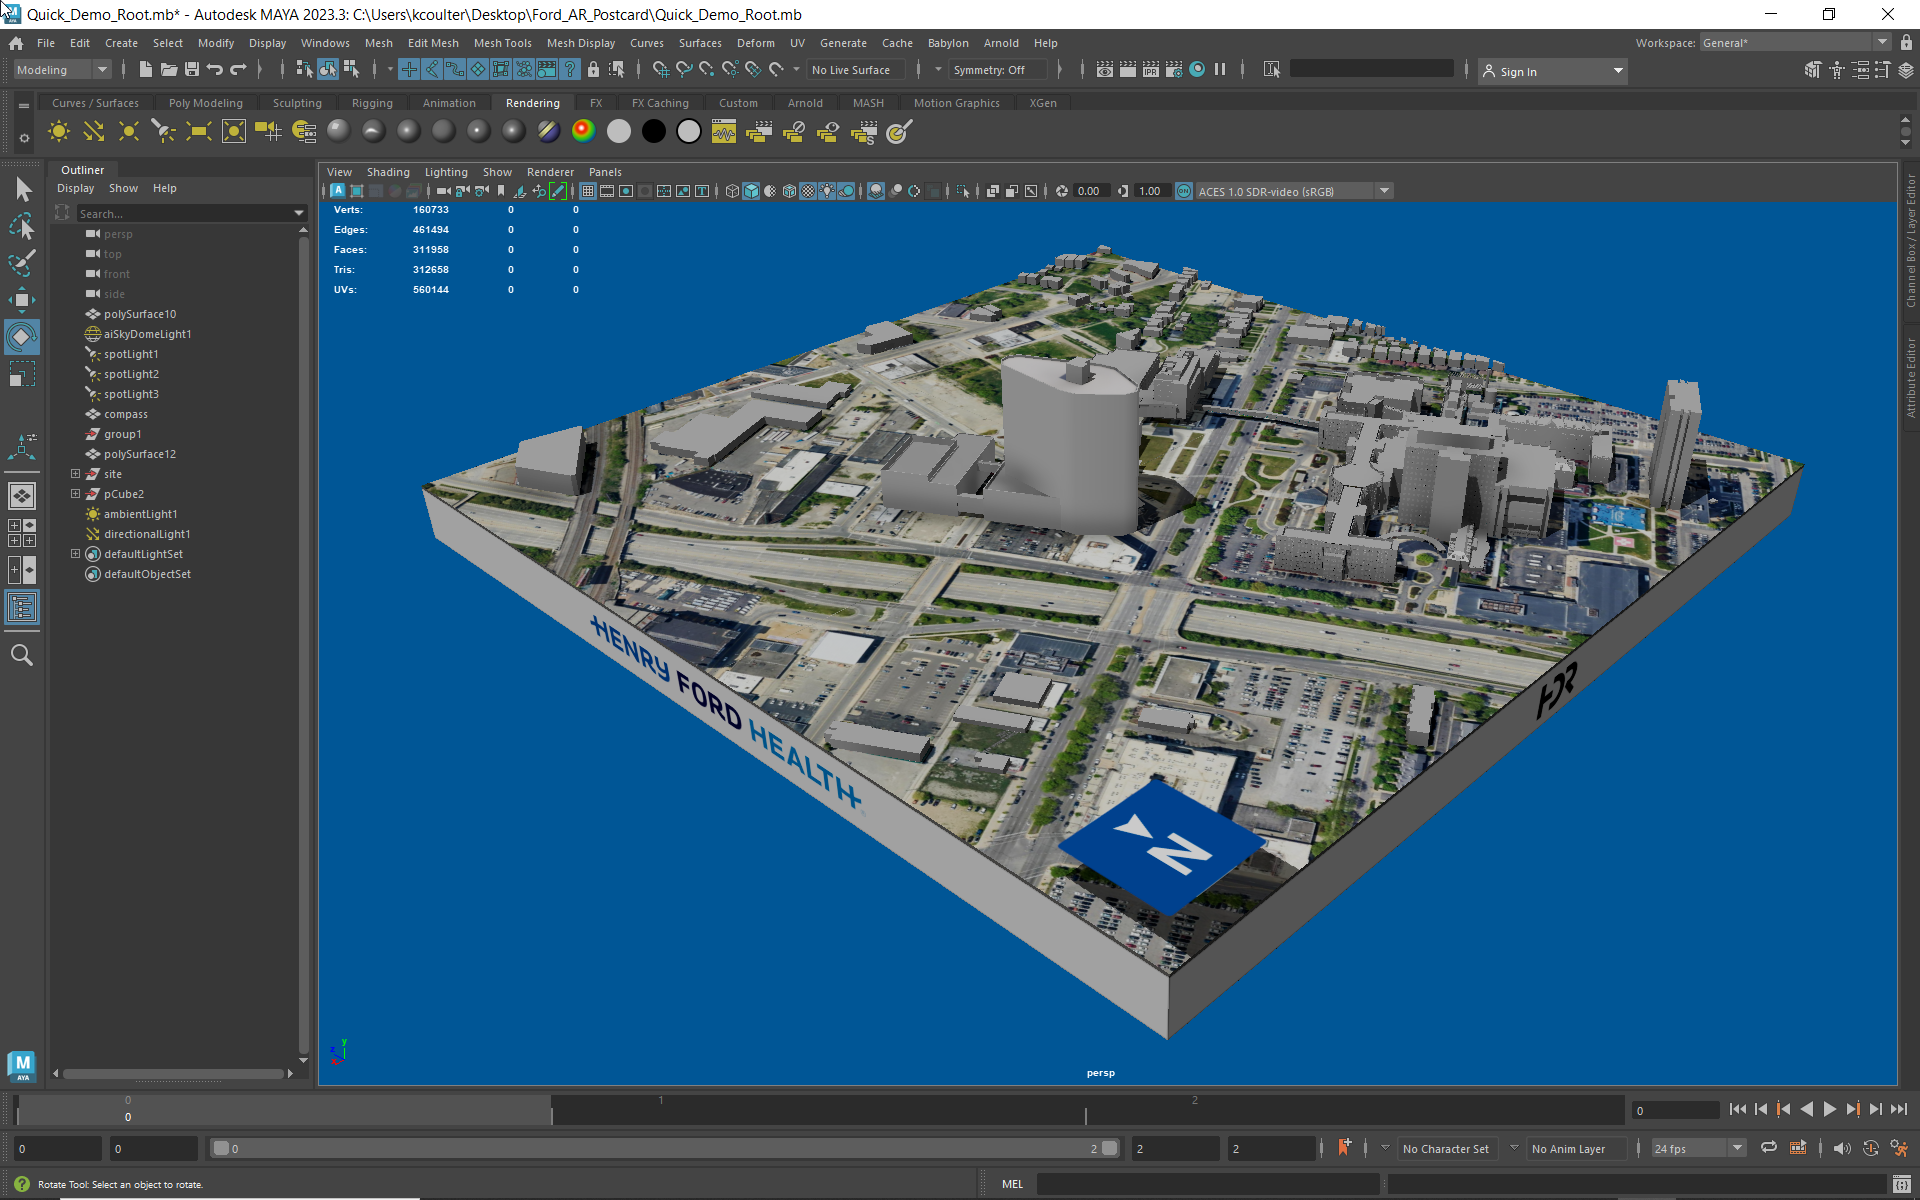Open the Mesh Tools menu

502,43
